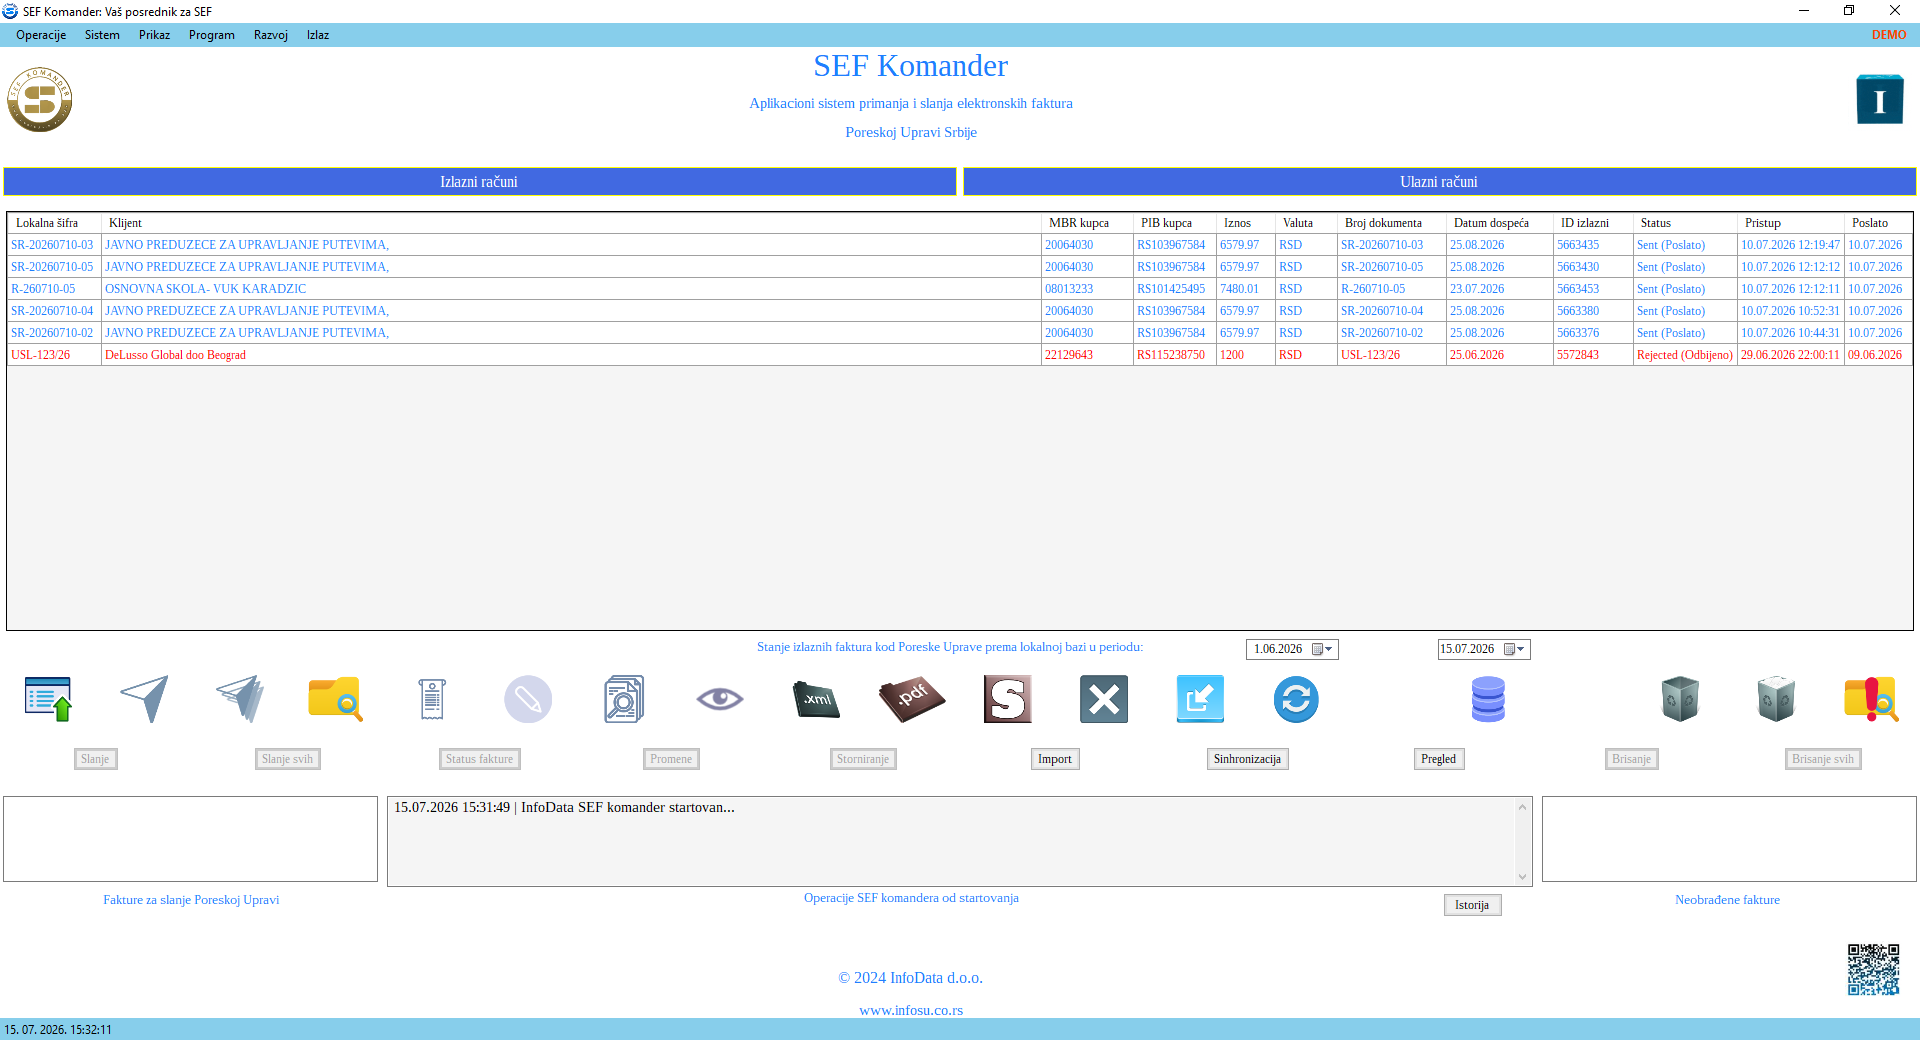Click the circular sync arrows icon
Image resolution: width=1920 pixels, height=1040 pixels.
tap(1296, 699)
